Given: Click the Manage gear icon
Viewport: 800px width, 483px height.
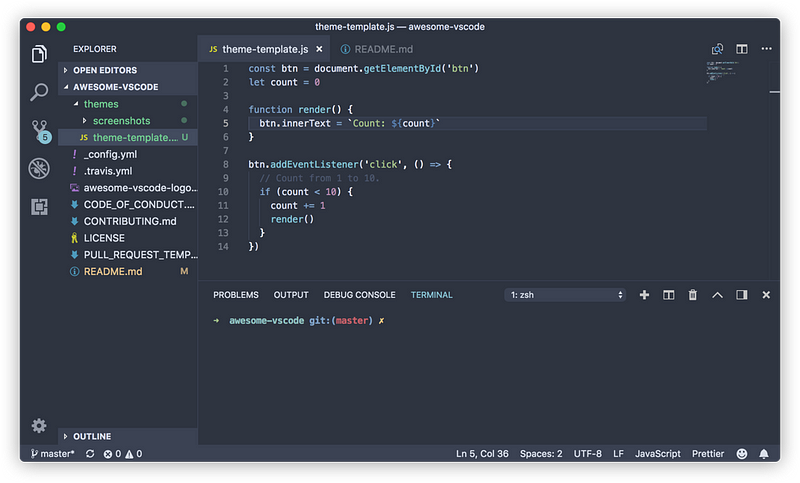Looking at the screenshot, I should coord(39,425).
